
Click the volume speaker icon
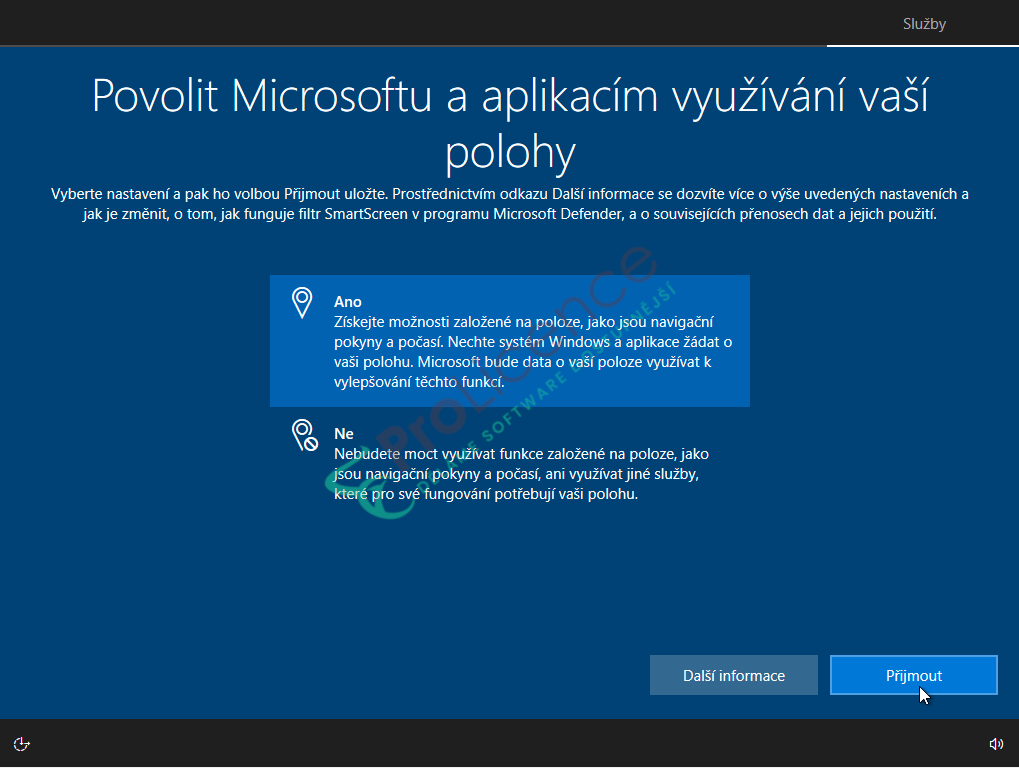(x=996, y=744)
